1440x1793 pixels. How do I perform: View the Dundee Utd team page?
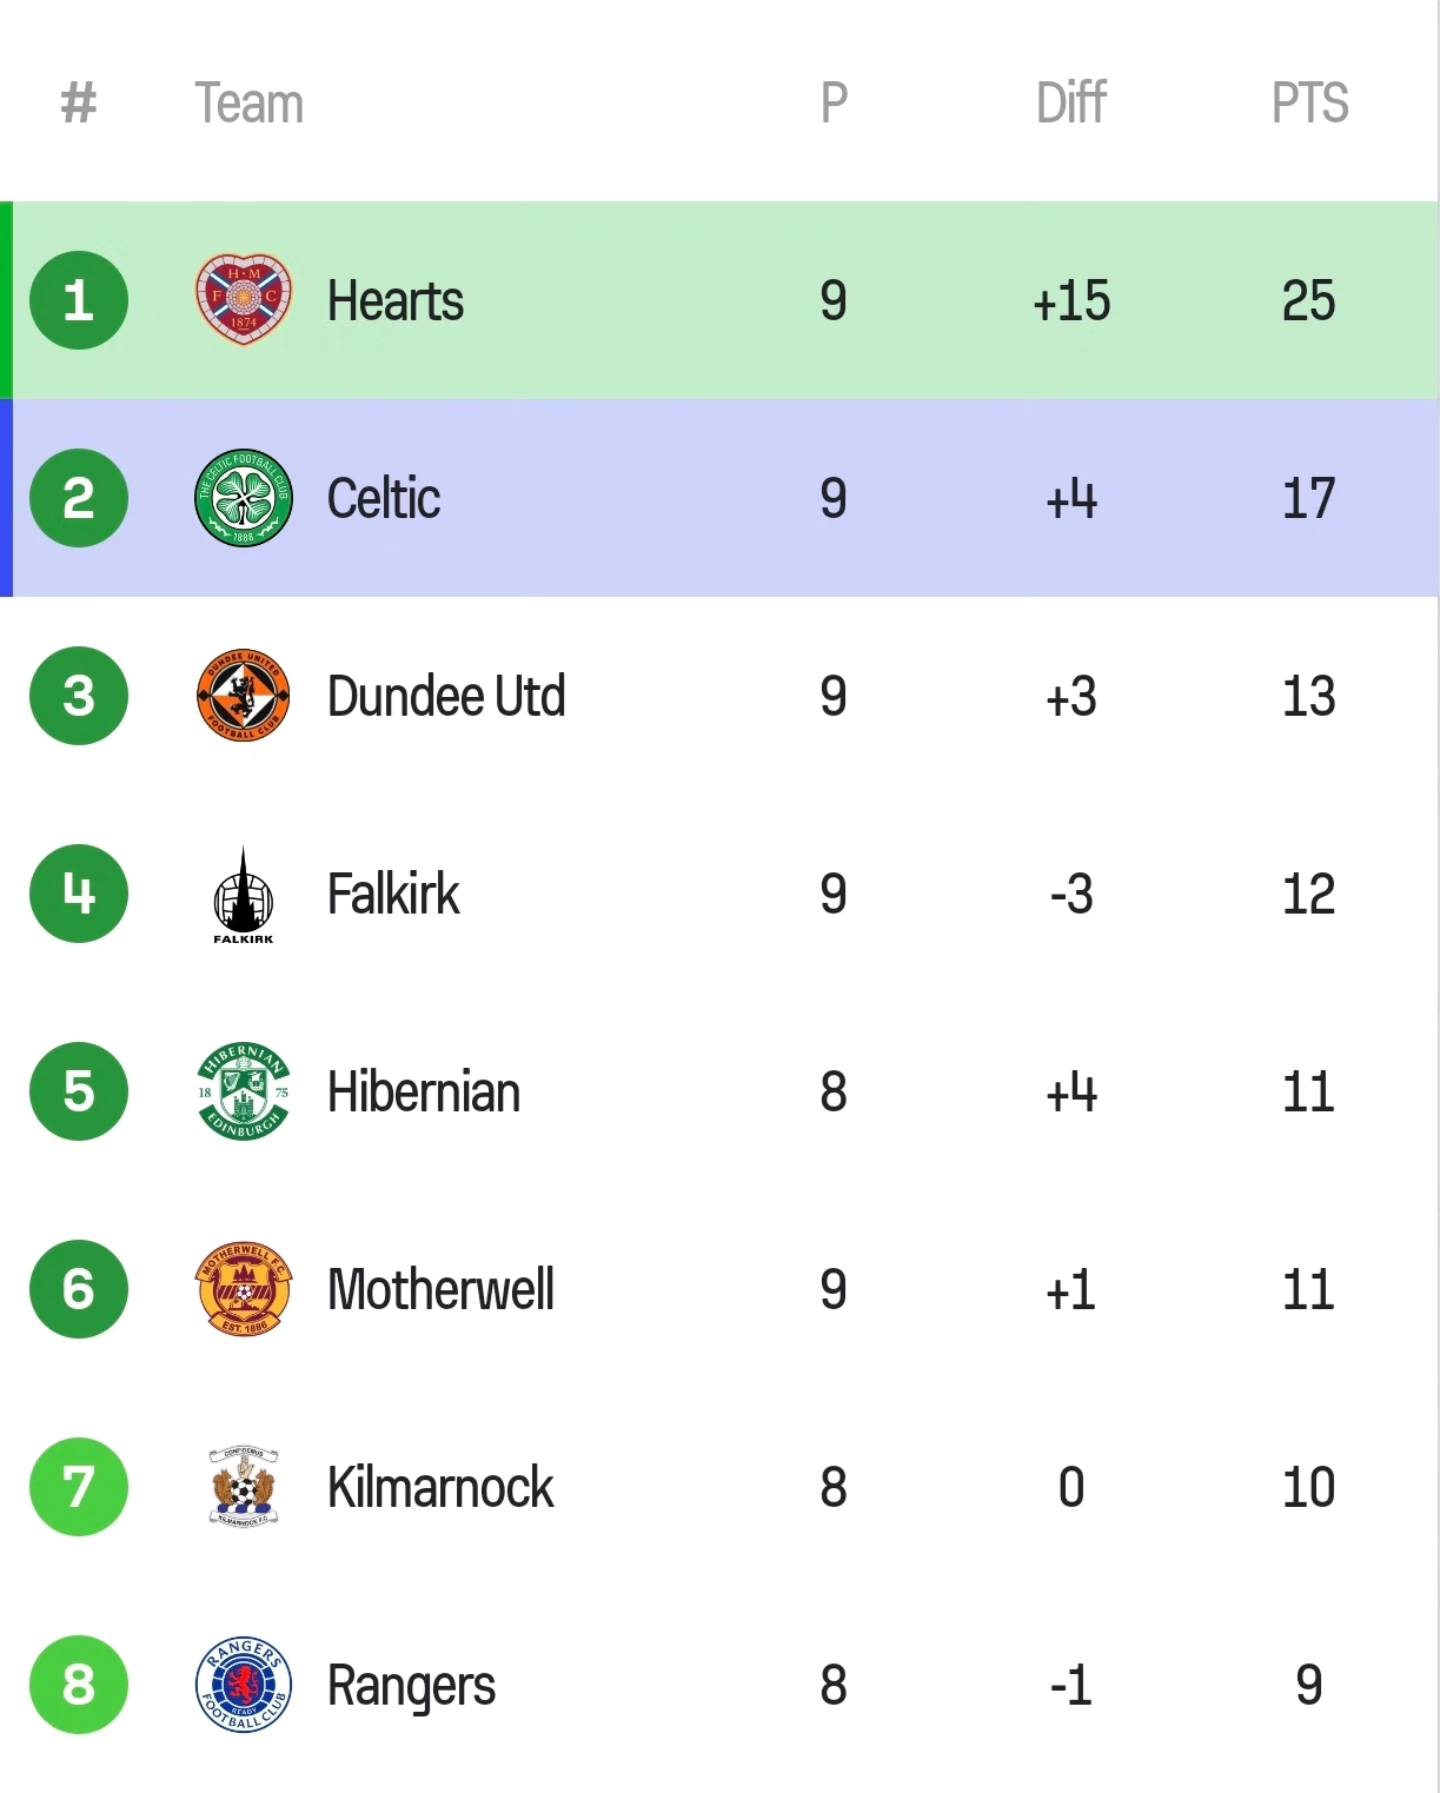[446, 696]
